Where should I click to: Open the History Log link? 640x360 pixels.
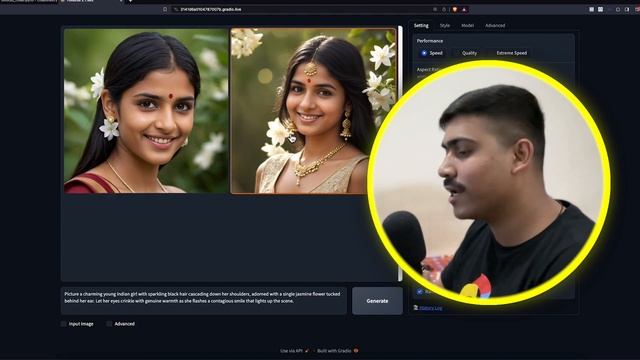point(431,308)
